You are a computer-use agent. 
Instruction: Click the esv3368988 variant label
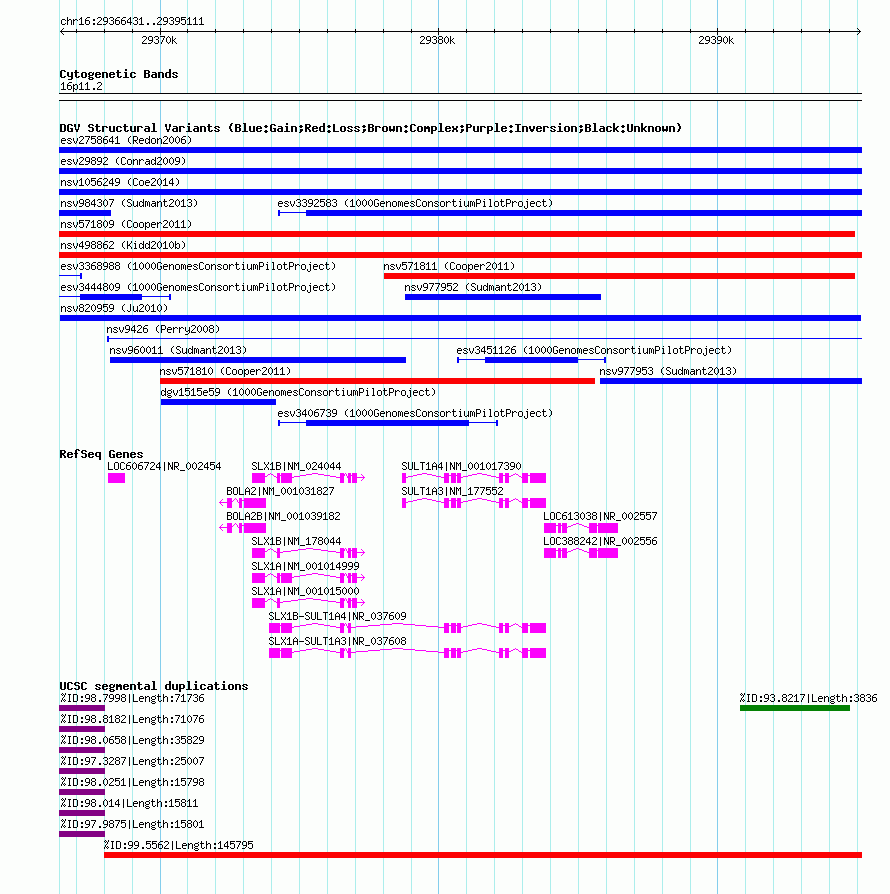click(198, 266)
